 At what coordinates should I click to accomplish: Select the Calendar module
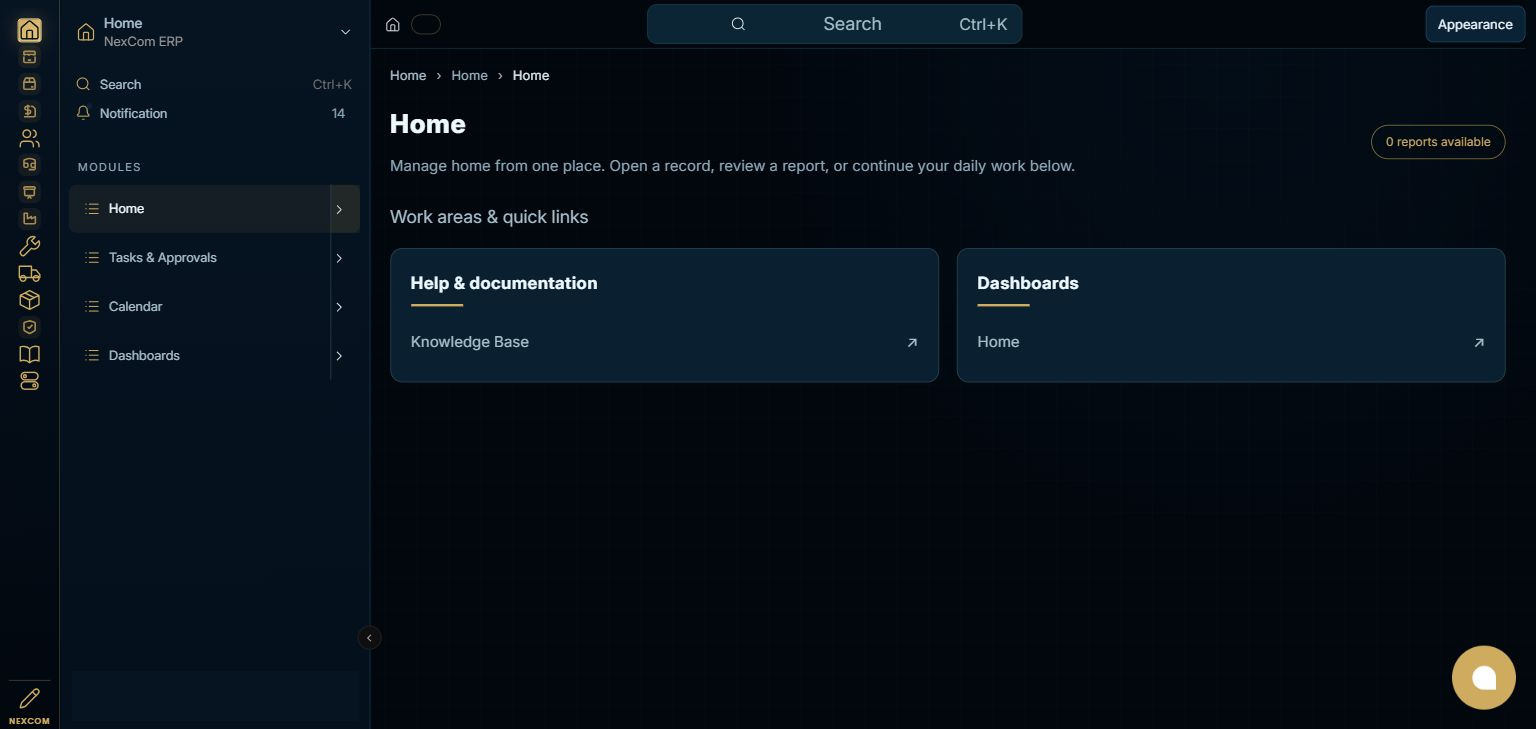(200, 307)
